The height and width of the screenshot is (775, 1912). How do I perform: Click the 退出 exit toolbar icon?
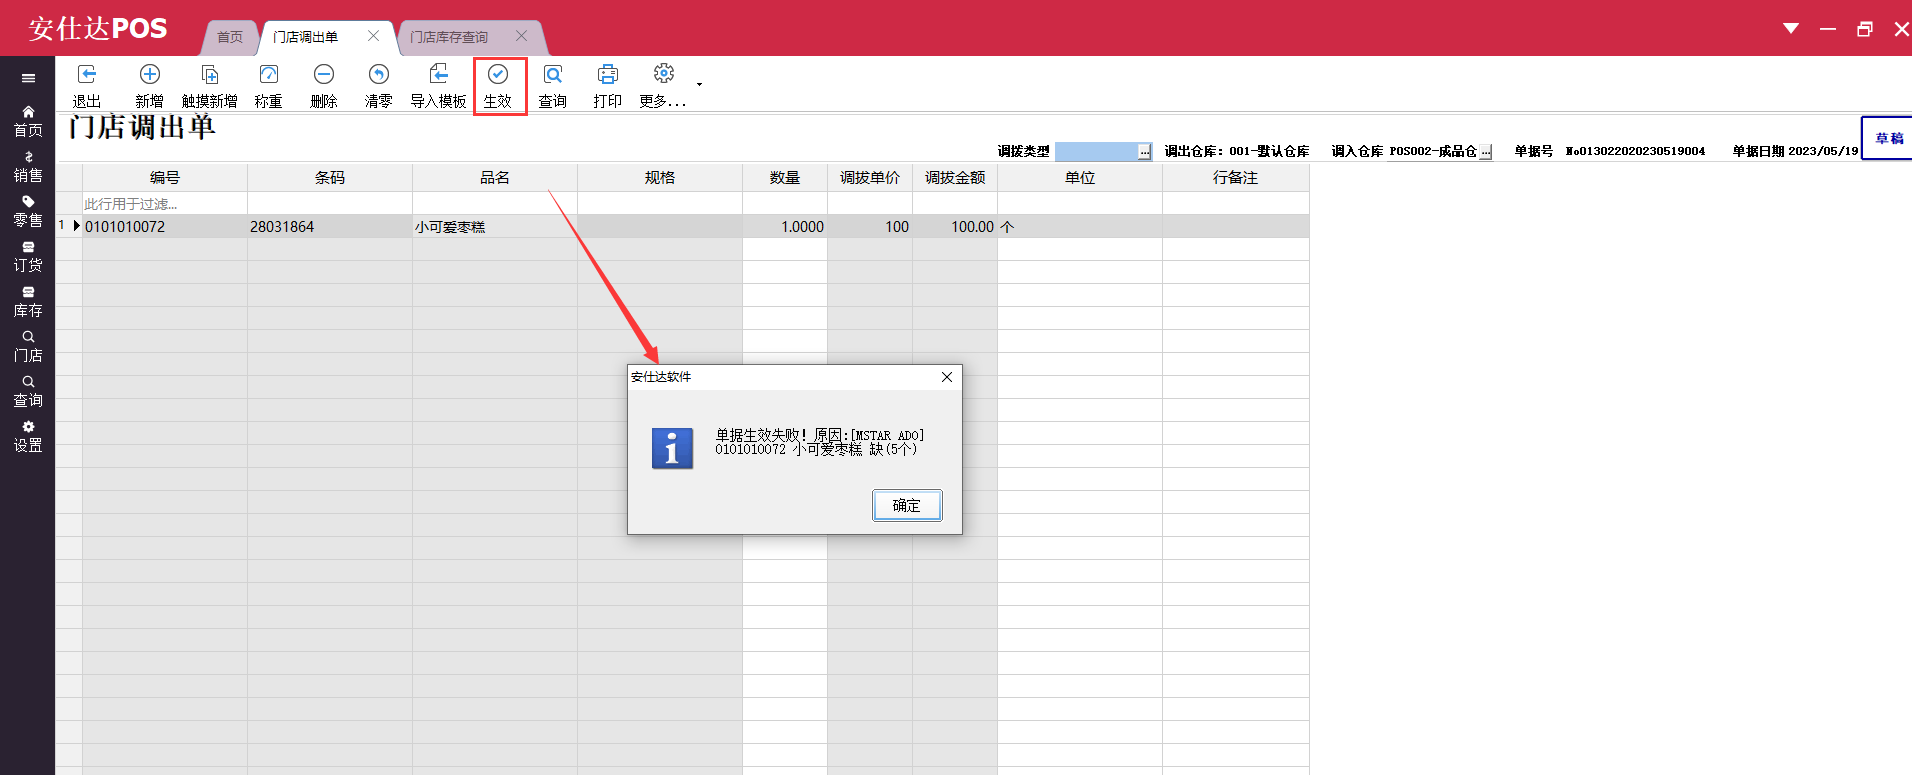coord(87,86)
